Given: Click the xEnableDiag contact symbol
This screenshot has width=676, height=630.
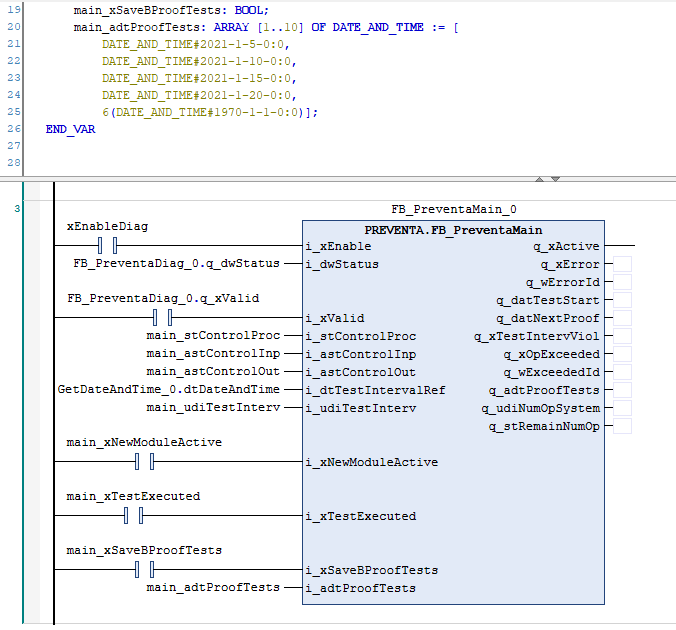Looking at the screenshot, I should [107, 245].
